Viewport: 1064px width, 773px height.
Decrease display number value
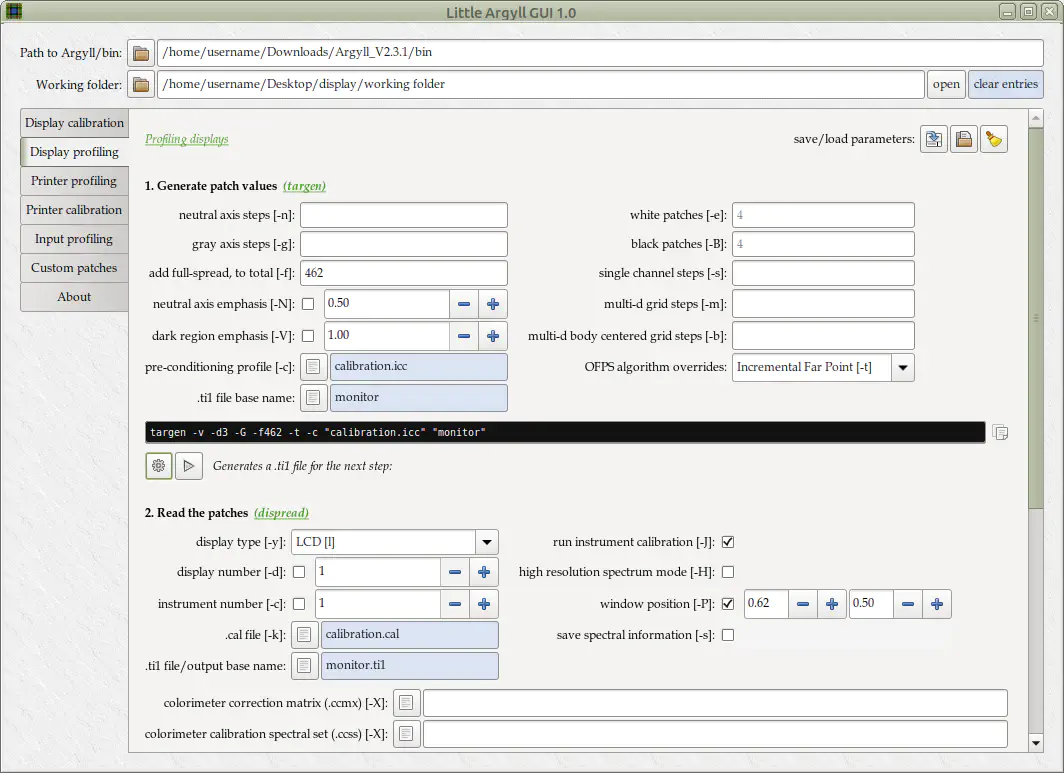455,572
